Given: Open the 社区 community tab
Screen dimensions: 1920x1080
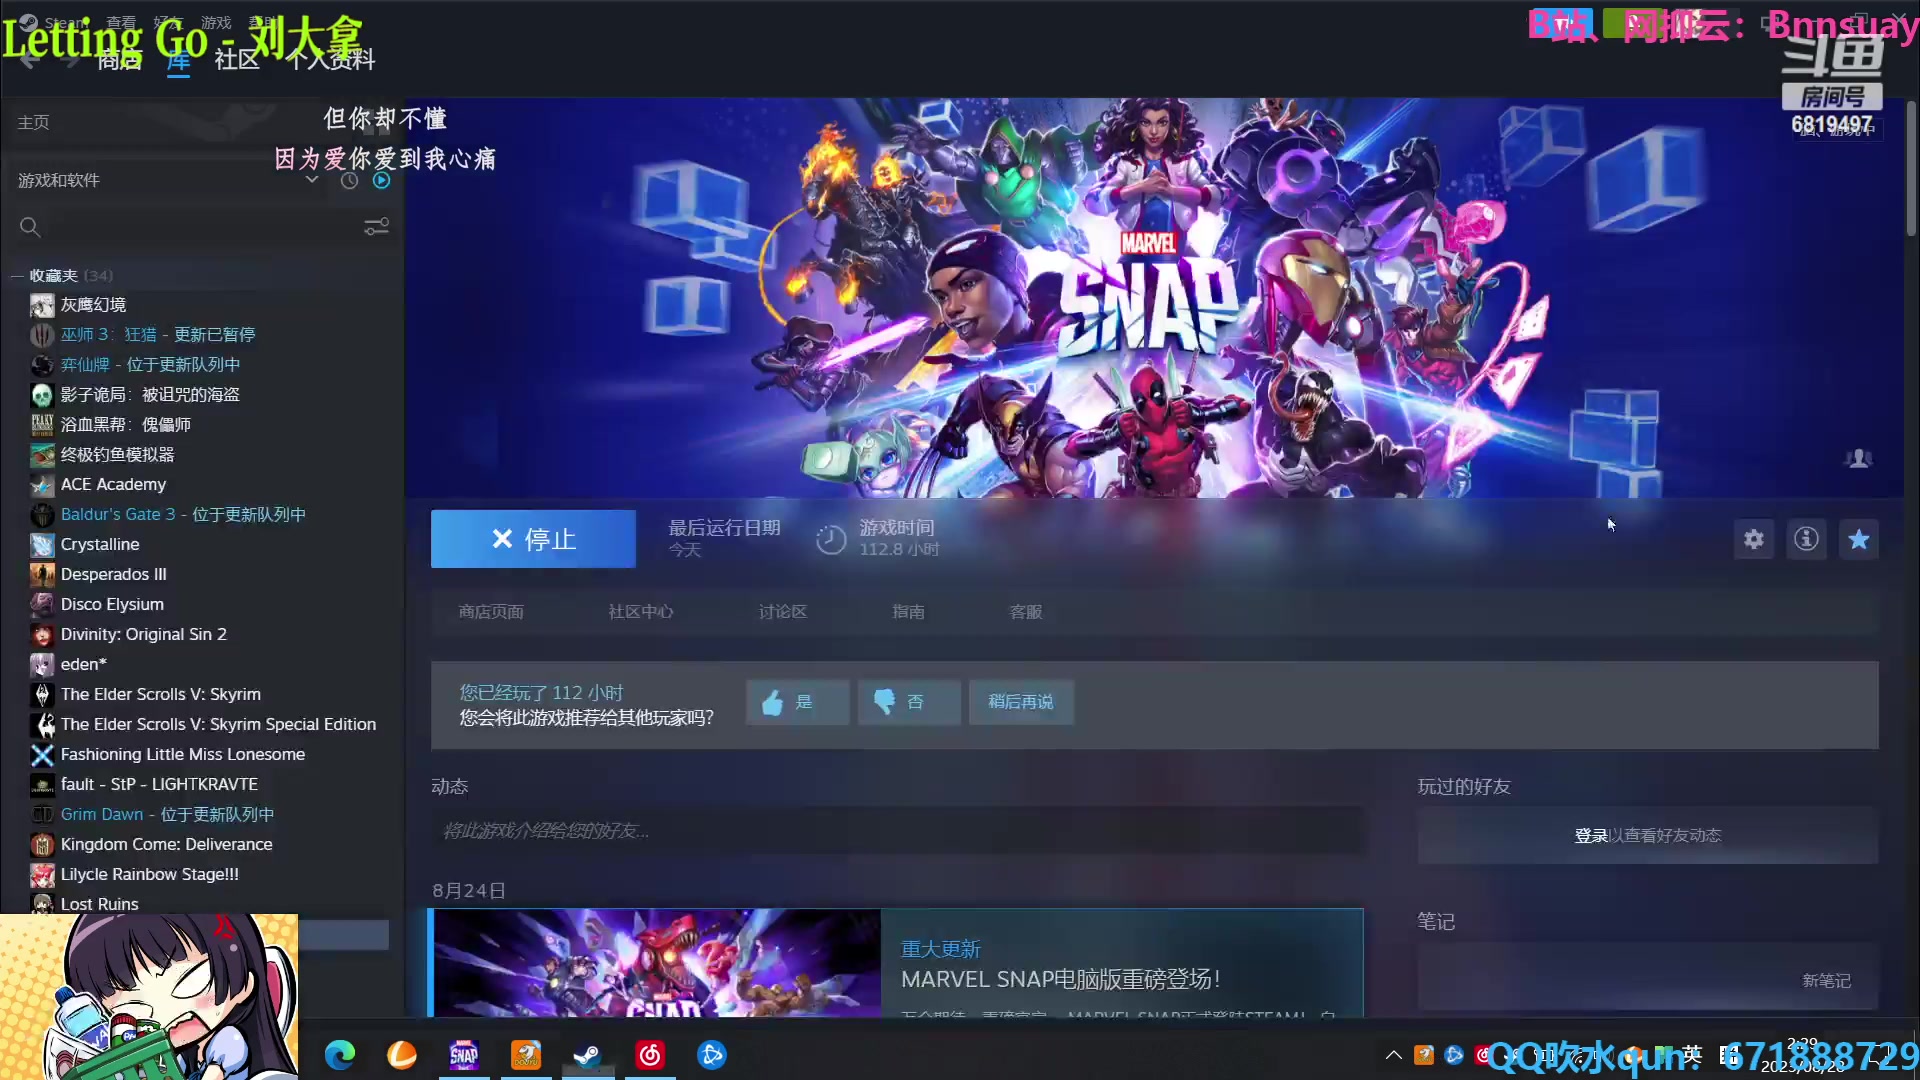Looking at the screenshot, I should click(237, 60).
